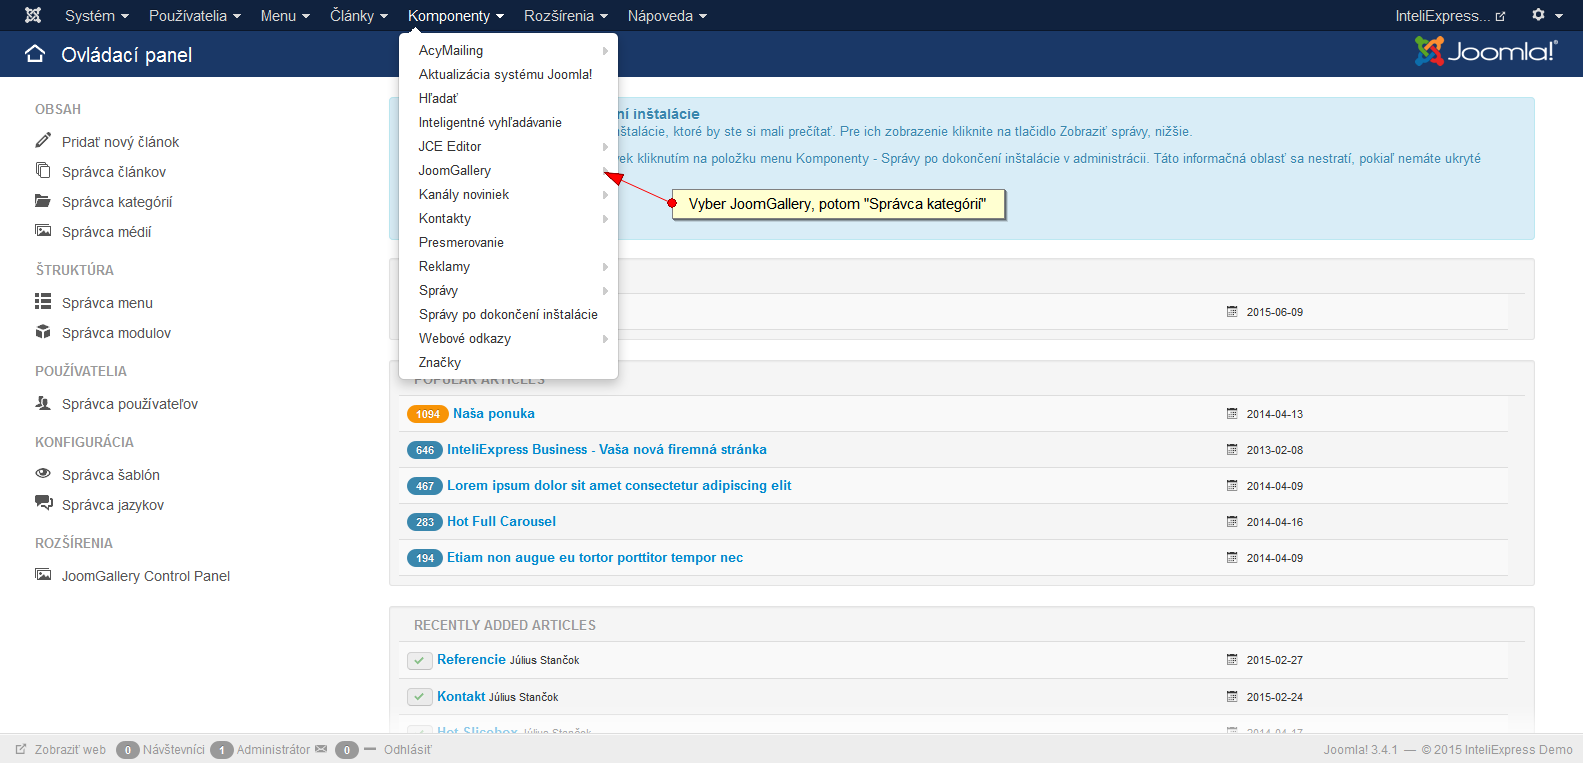This screenshot has width=1583, height=763.
Task: Click Administrátor counter badge in status bar
Action: [x=222, y=750]
